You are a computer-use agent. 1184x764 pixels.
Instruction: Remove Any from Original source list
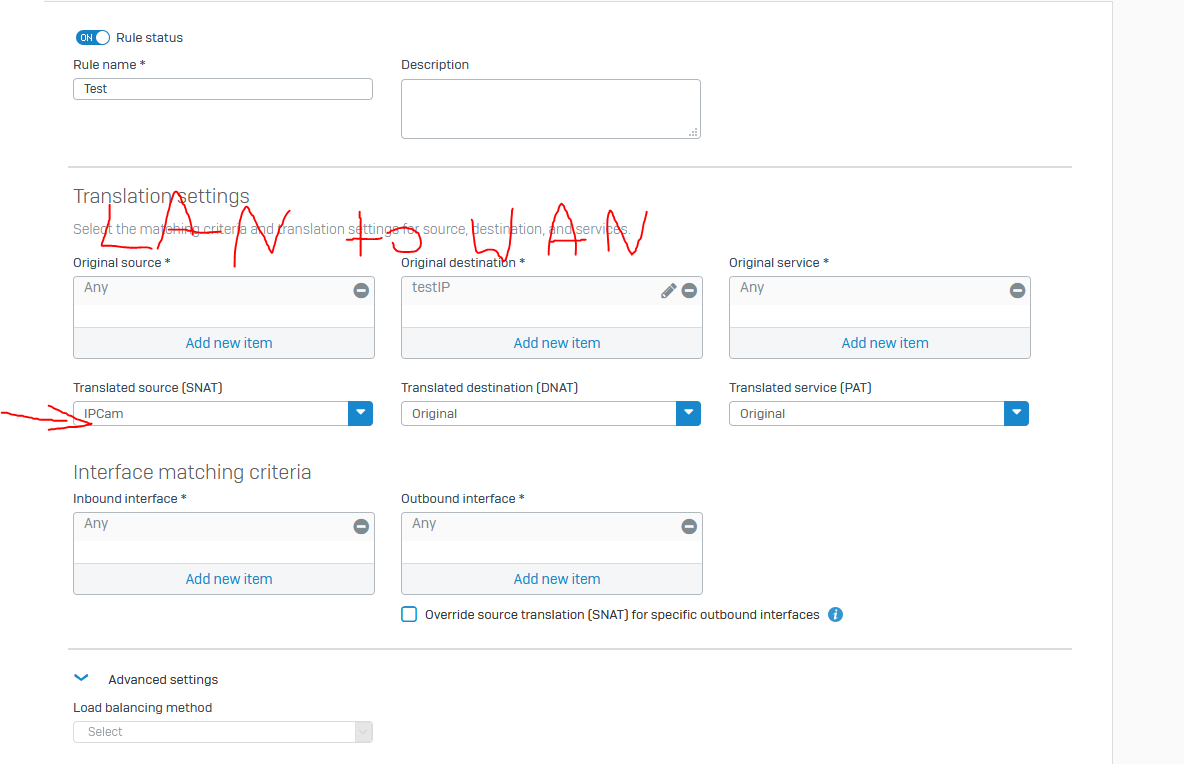pos(361,291)
